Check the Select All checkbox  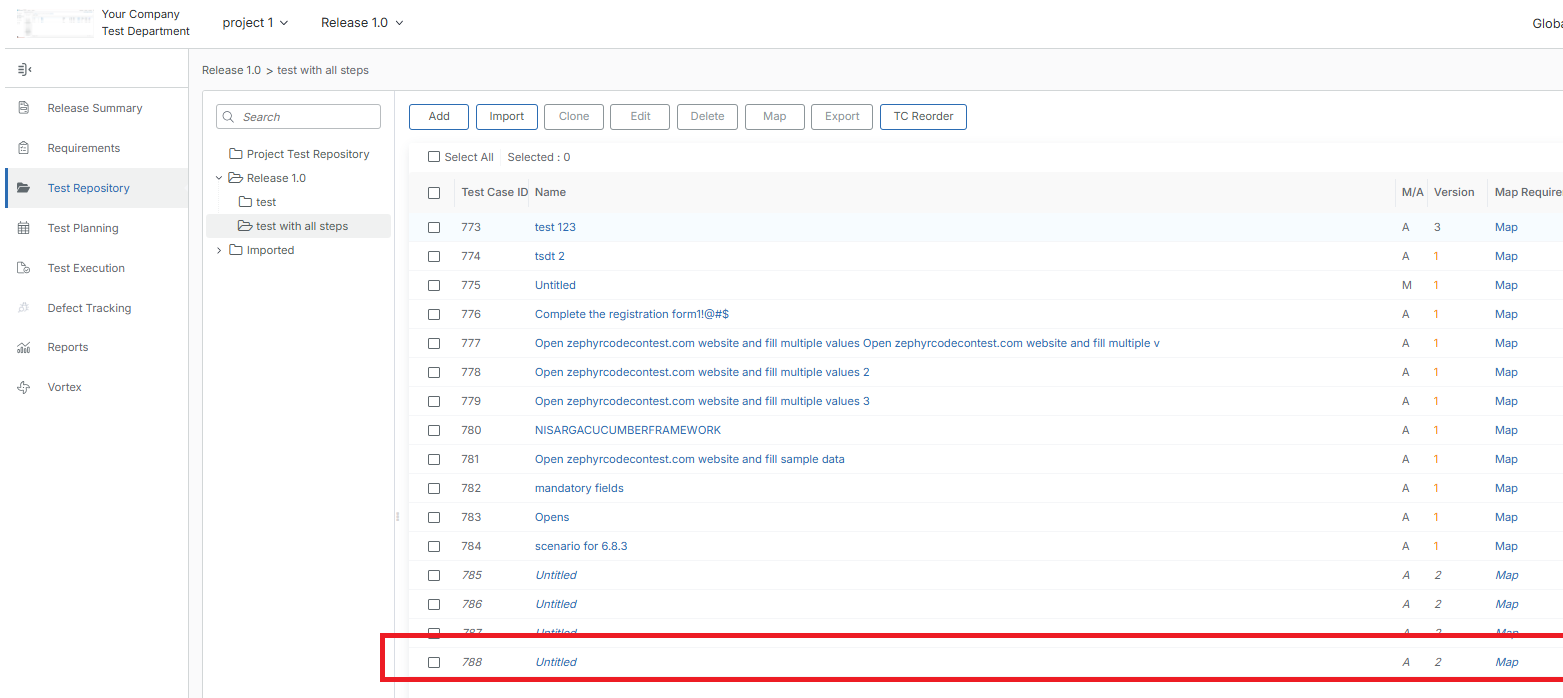pos(434,157)
